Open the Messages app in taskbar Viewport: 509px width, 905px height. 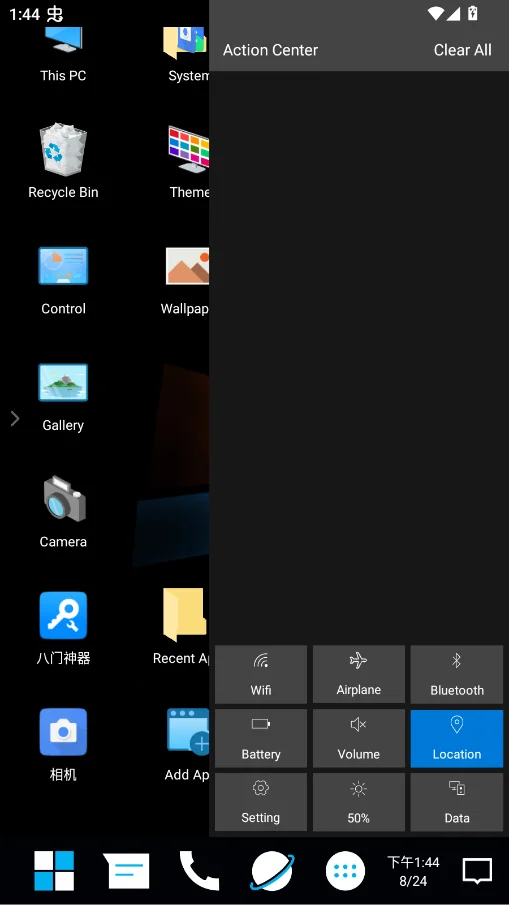point(126,871)
